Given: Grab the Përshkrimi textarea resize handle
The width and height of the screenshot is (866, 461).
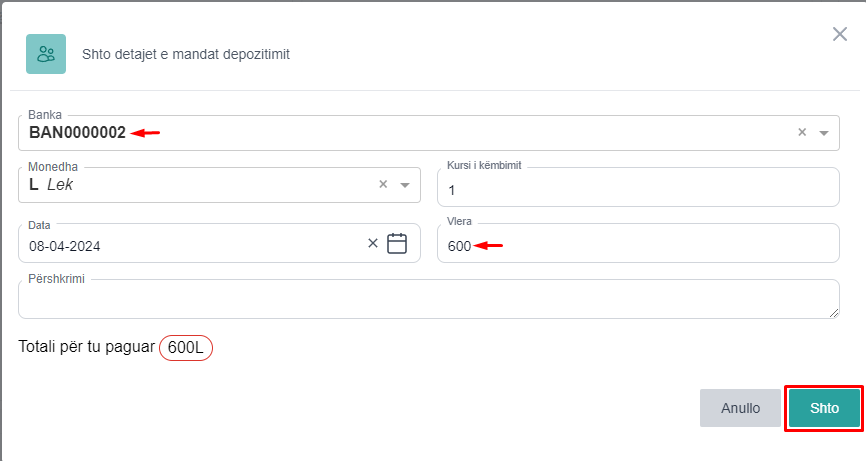Looking at the screenshot, I should pyautogui.click(x=834, y=313).
